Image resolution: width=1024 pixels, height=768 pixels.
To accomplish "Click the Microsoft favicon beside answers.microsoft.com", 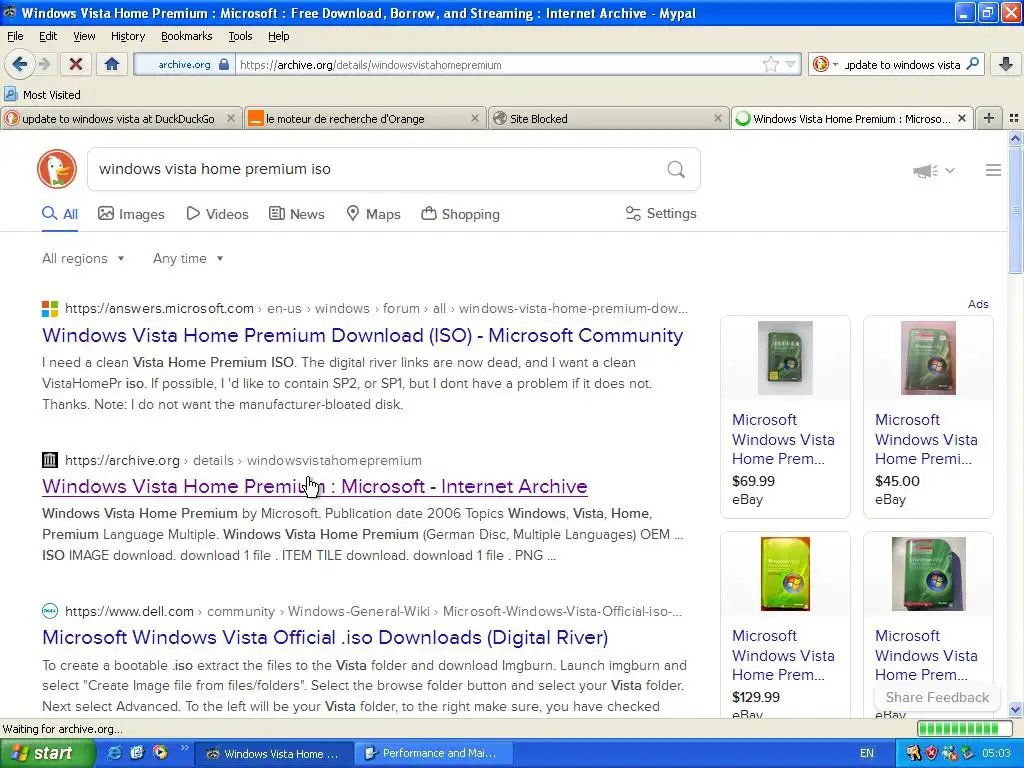I will click(50, 309).
